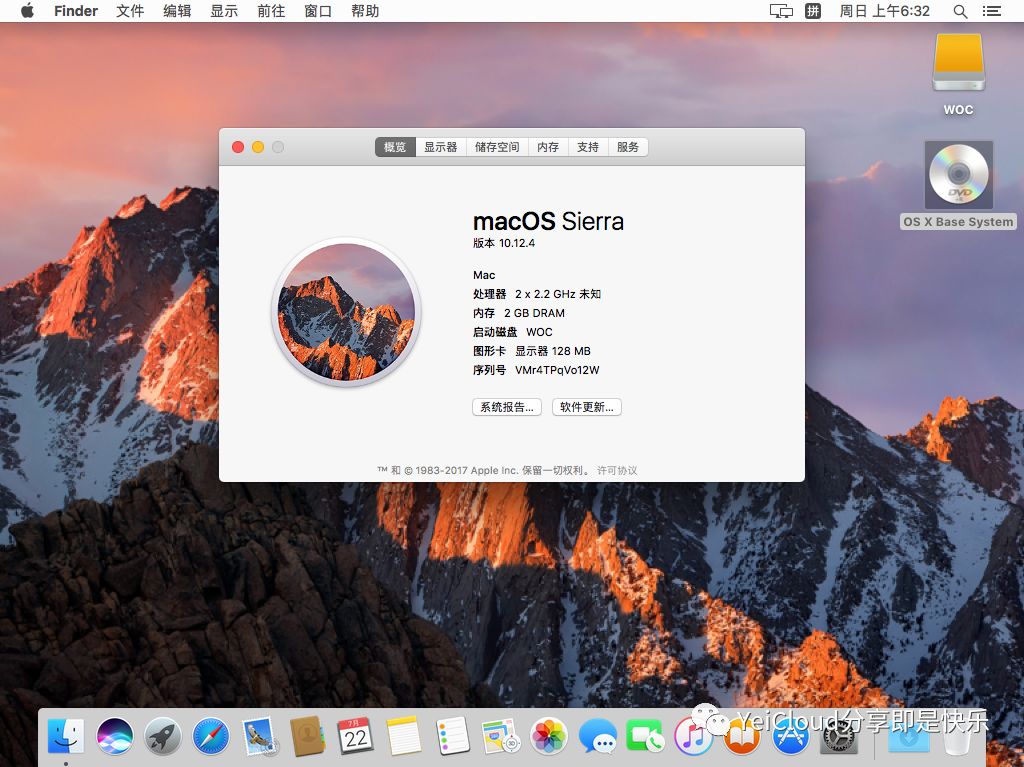
Task: Click the macOS Sierra round logo image
Action: click(346, 312)
